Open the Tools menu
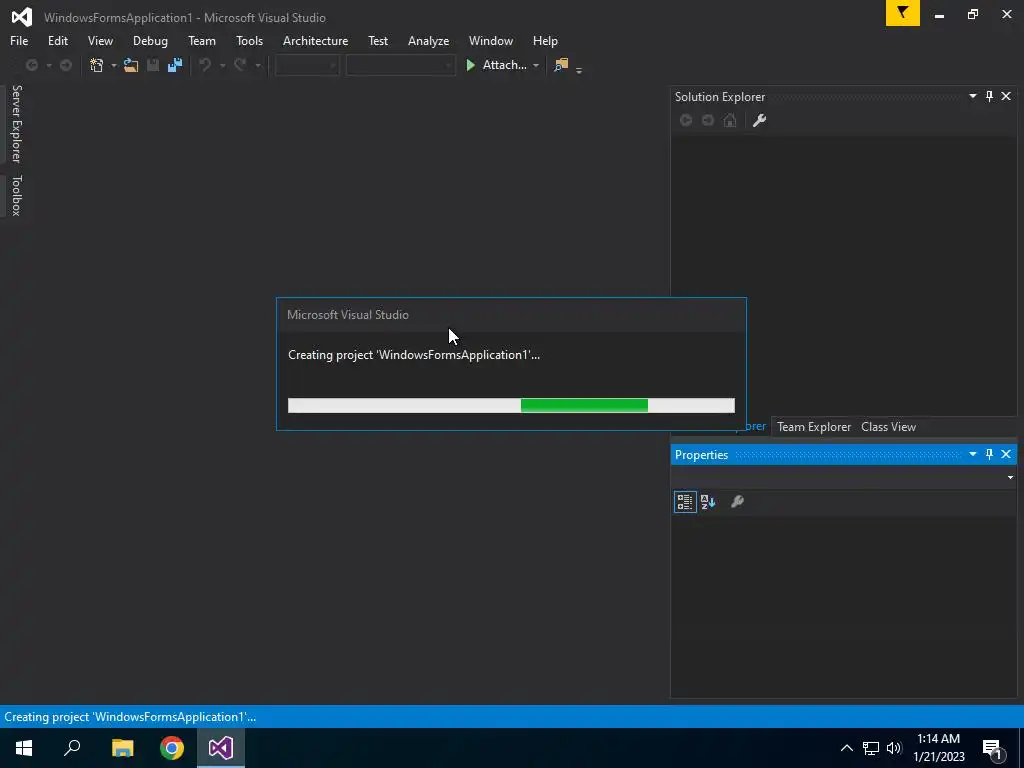 (249, 40)
